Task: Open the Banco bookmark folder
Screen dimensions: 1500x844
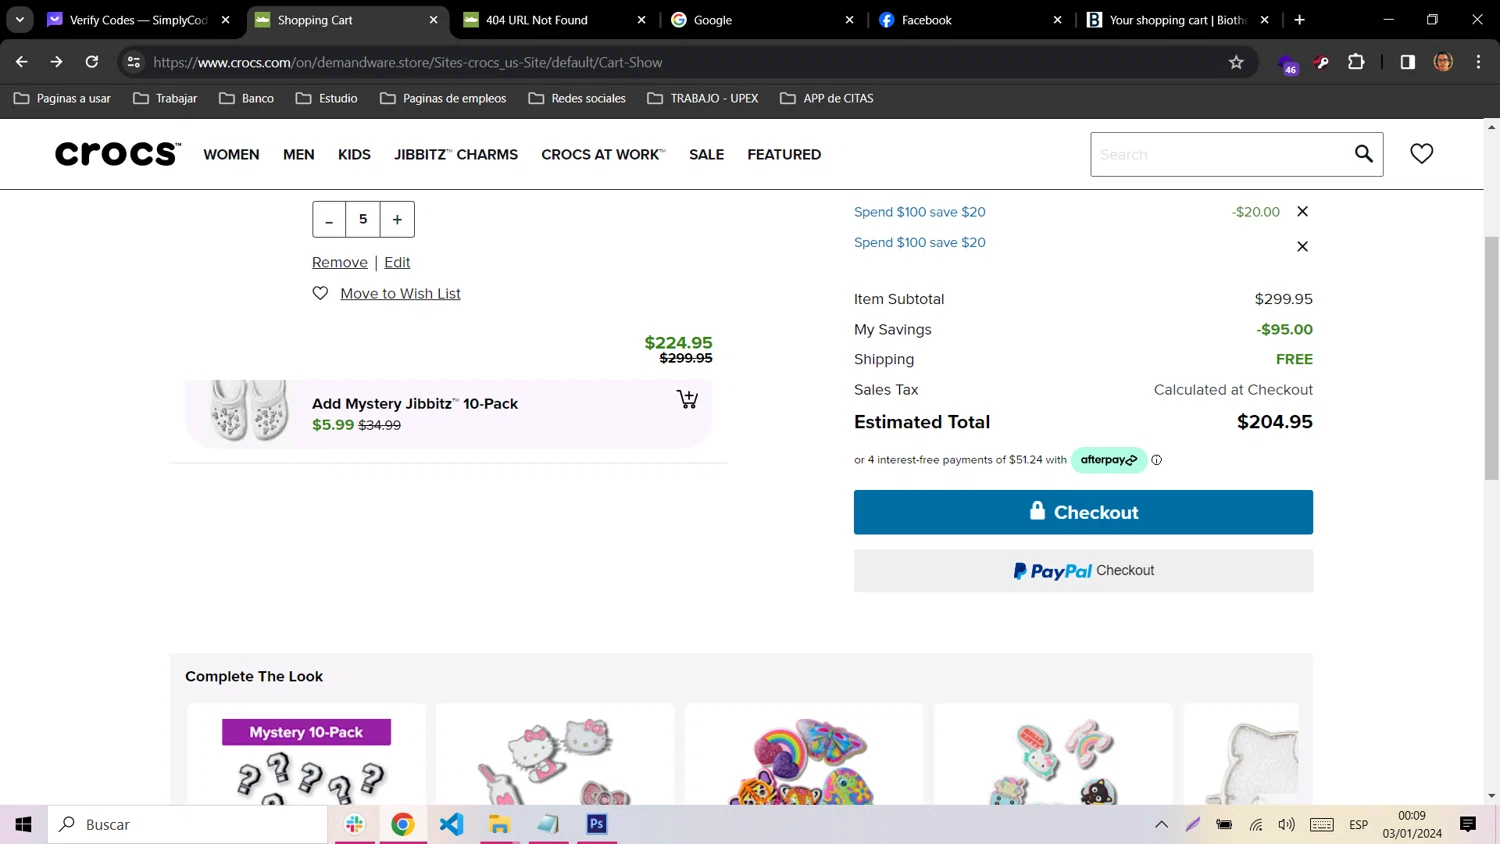Action: coord(247,98)
